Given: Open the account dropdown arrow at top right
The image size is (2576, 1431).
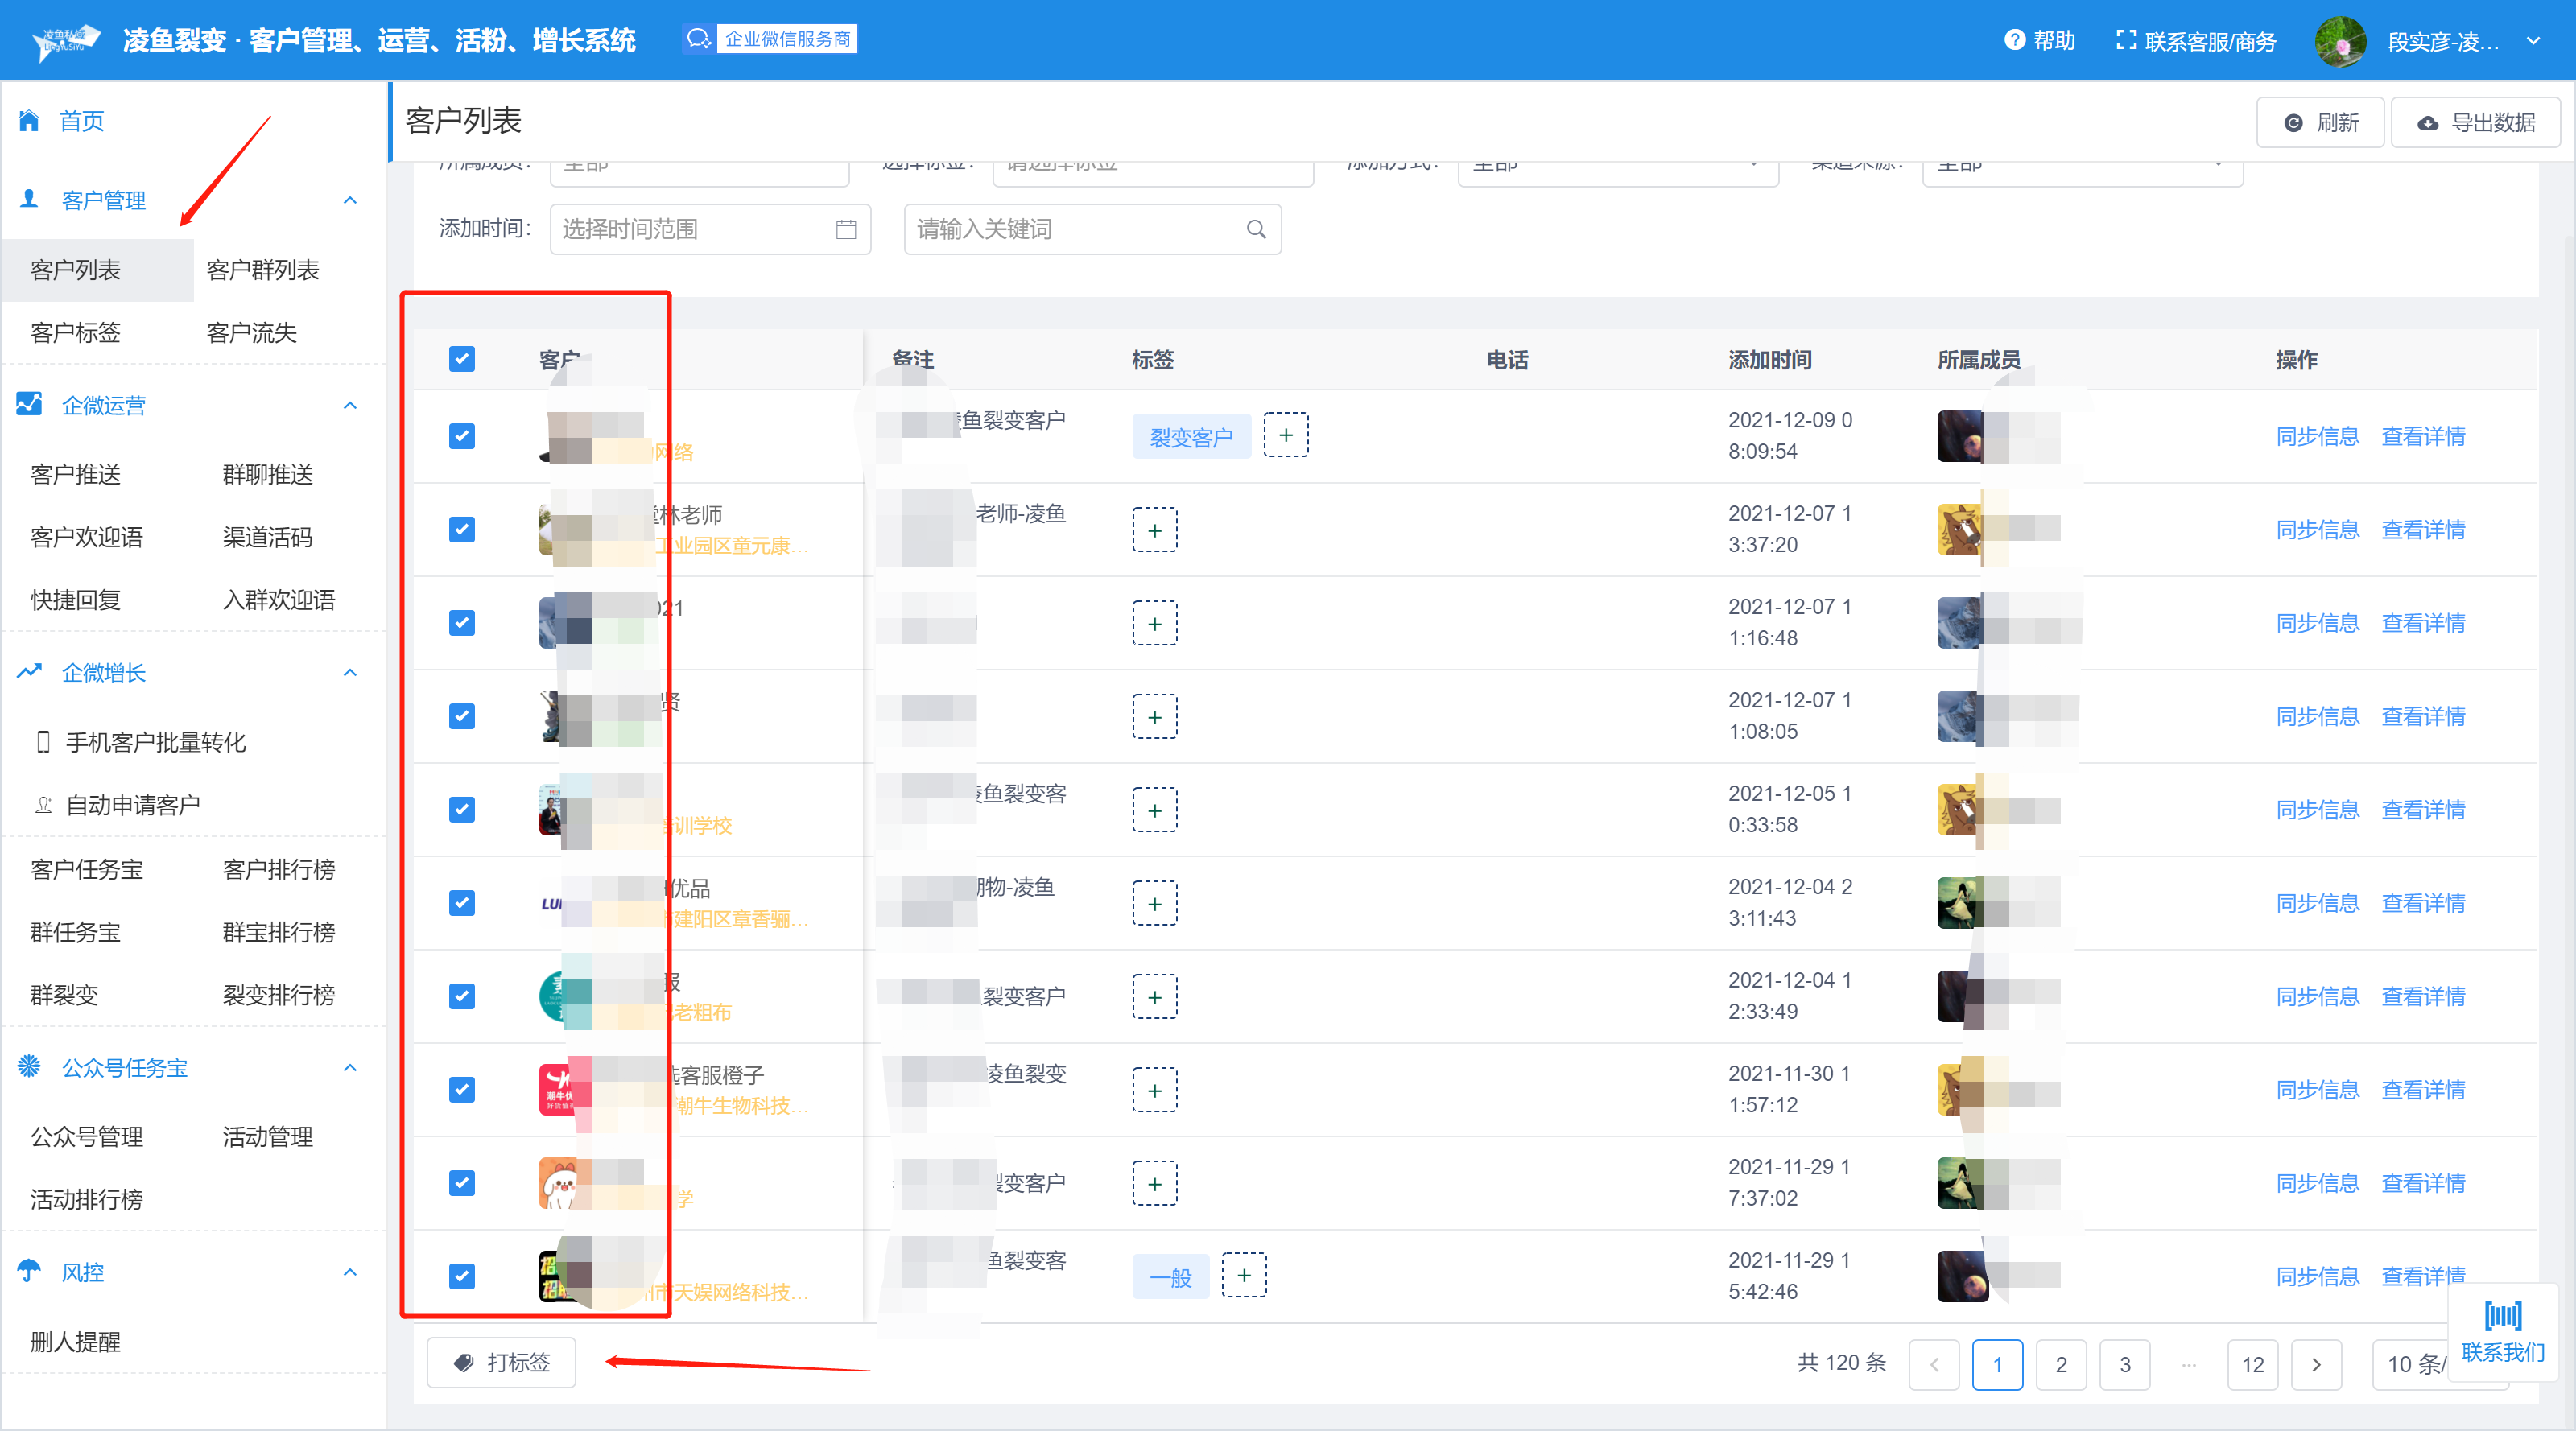Looking at the screenshot, I should (x=2533, y=41).
